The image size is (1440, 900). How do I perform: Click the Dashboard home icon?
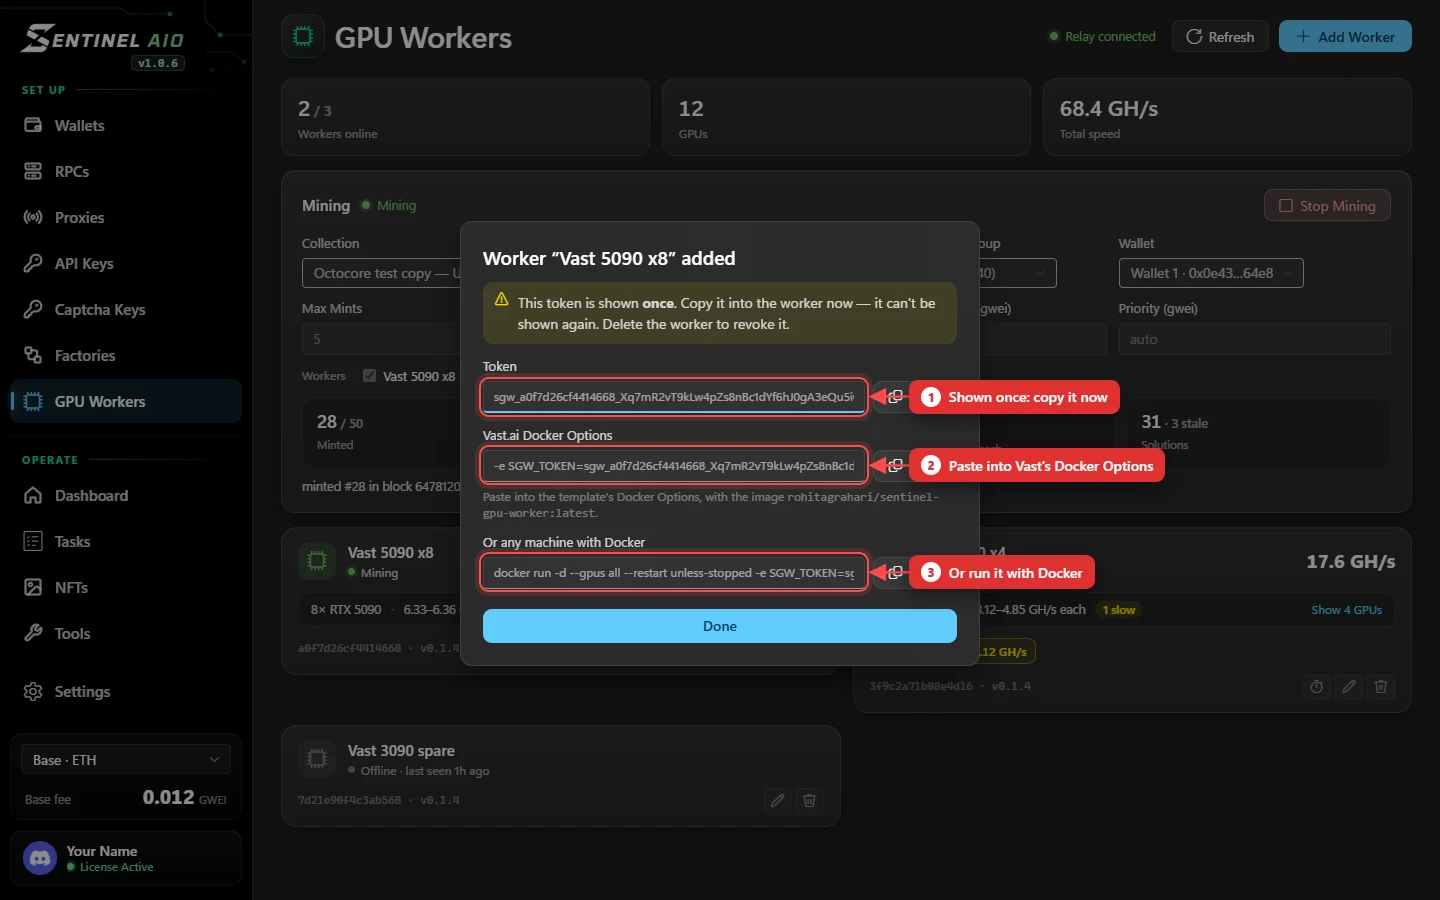tap(33, 495)
